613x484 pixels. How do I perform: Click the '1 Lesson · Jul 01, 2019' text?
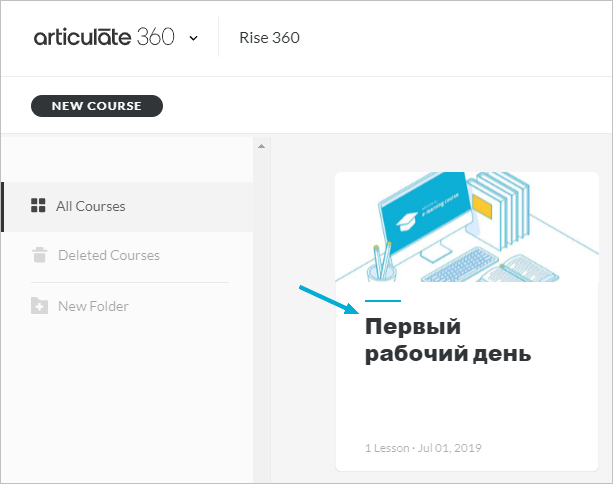coord(423,448)
